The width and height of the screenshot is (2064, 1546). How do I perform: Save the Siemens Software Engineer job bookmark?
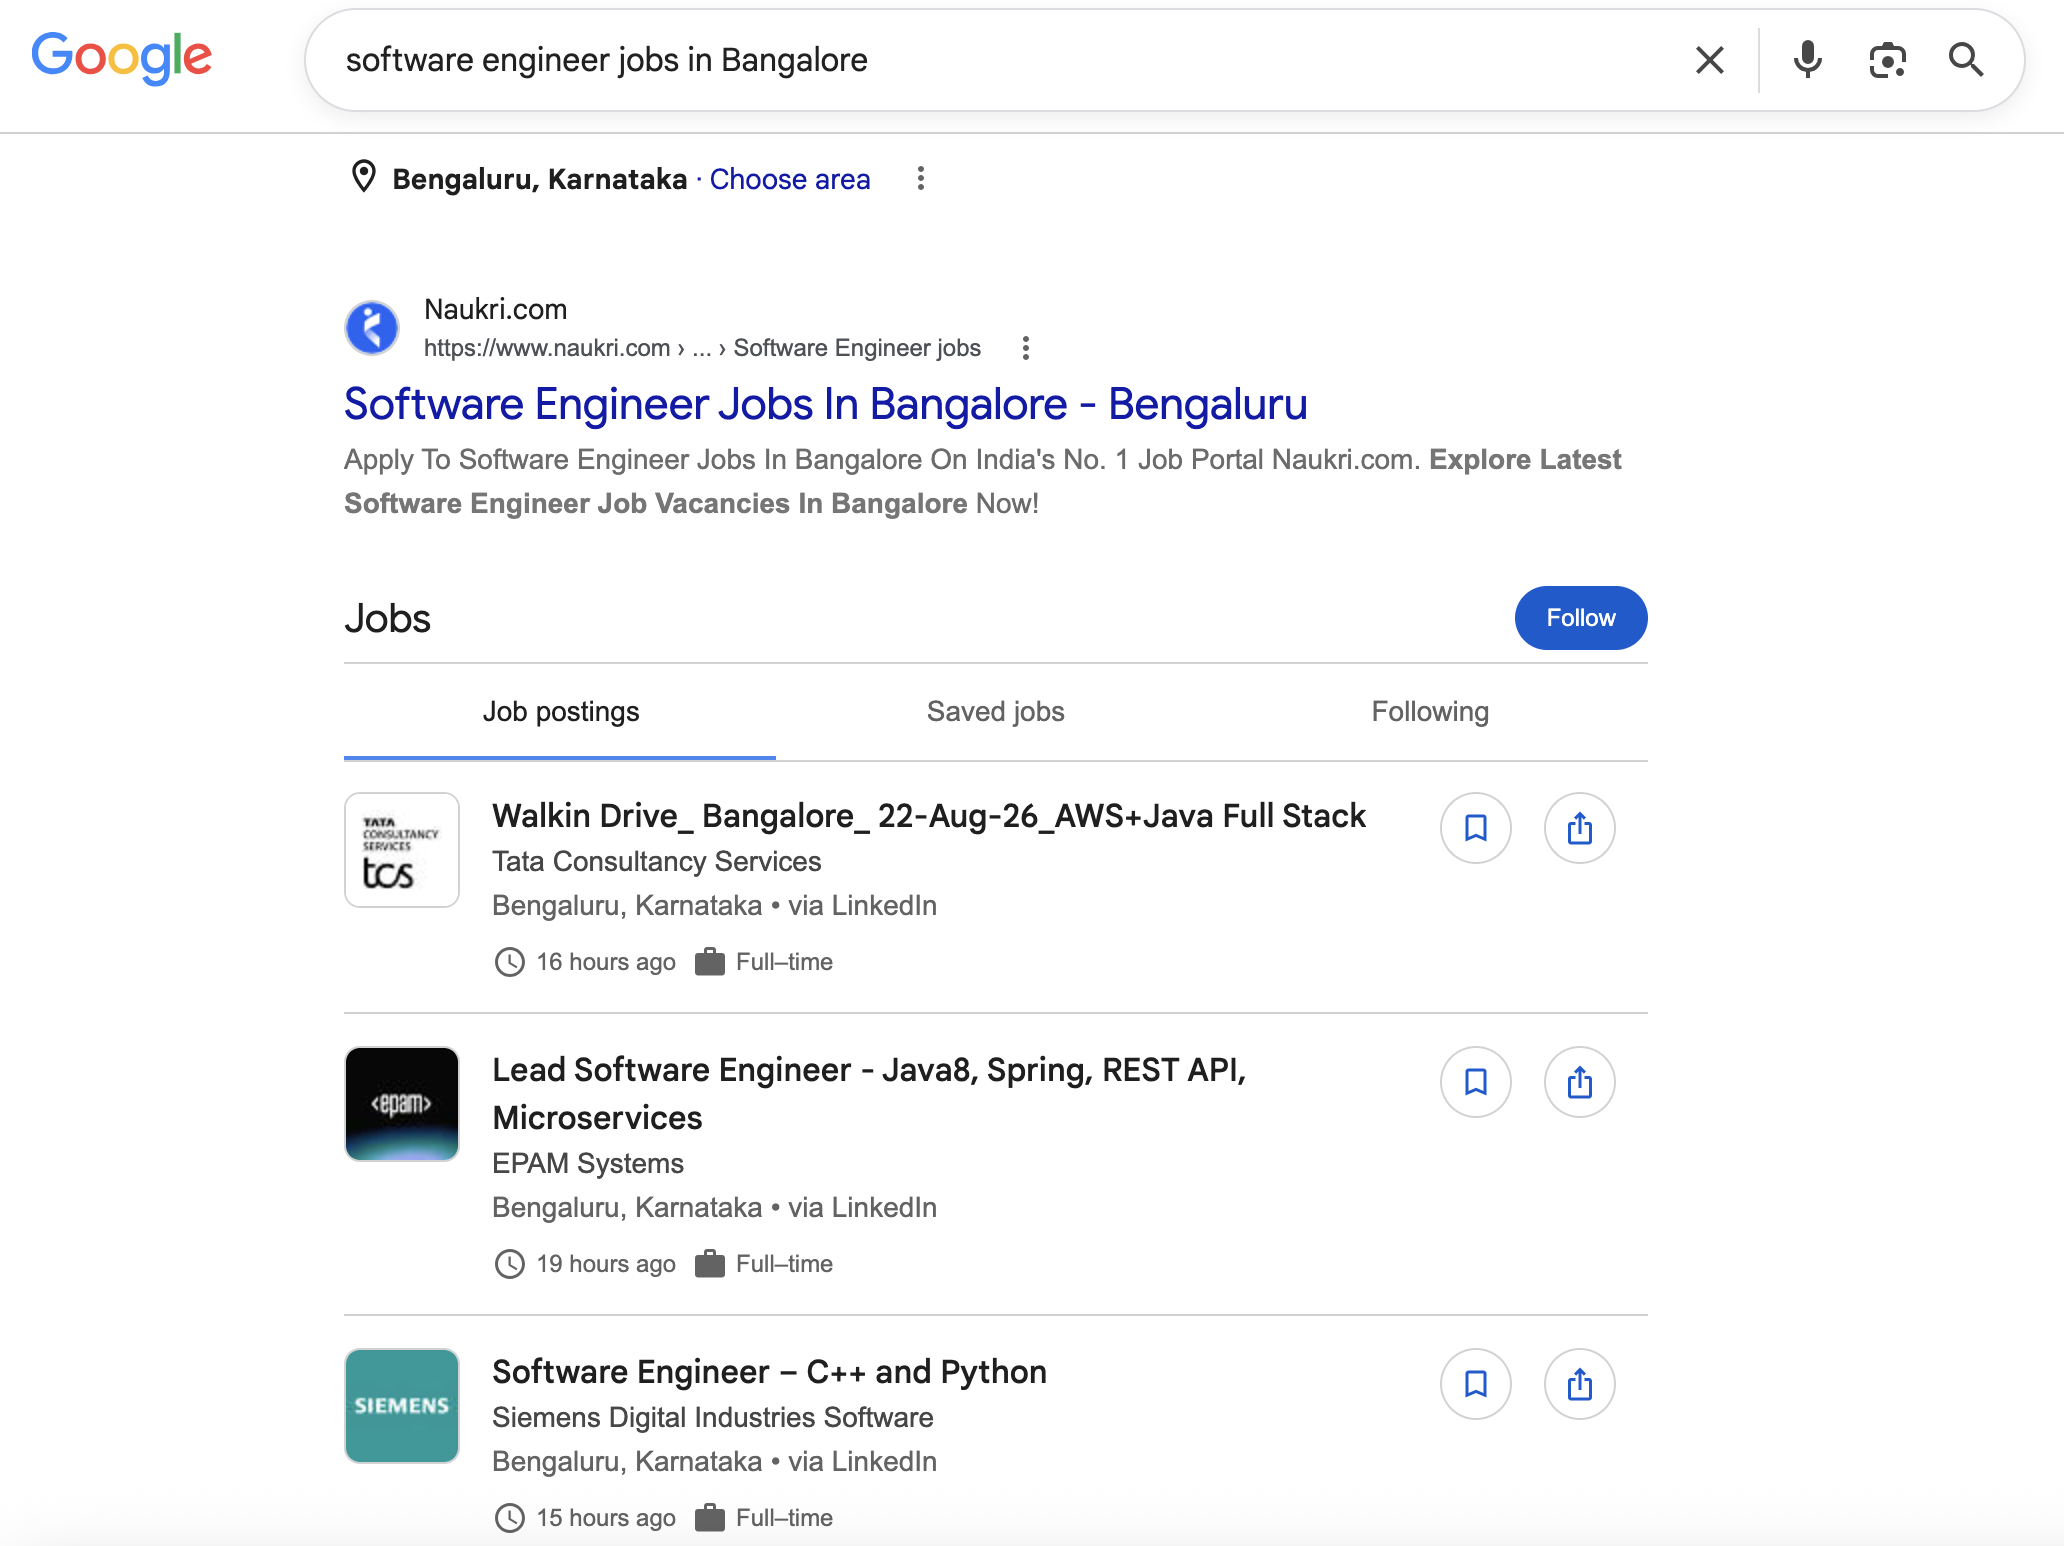1476,1384
